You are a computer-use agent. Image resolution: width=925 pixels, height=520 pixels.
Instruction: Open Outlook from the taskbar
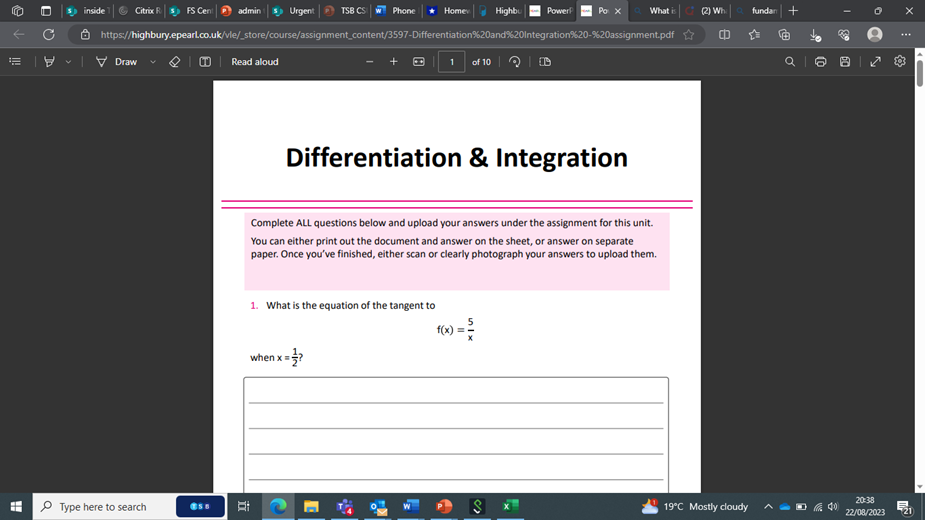tap(378, 506)
